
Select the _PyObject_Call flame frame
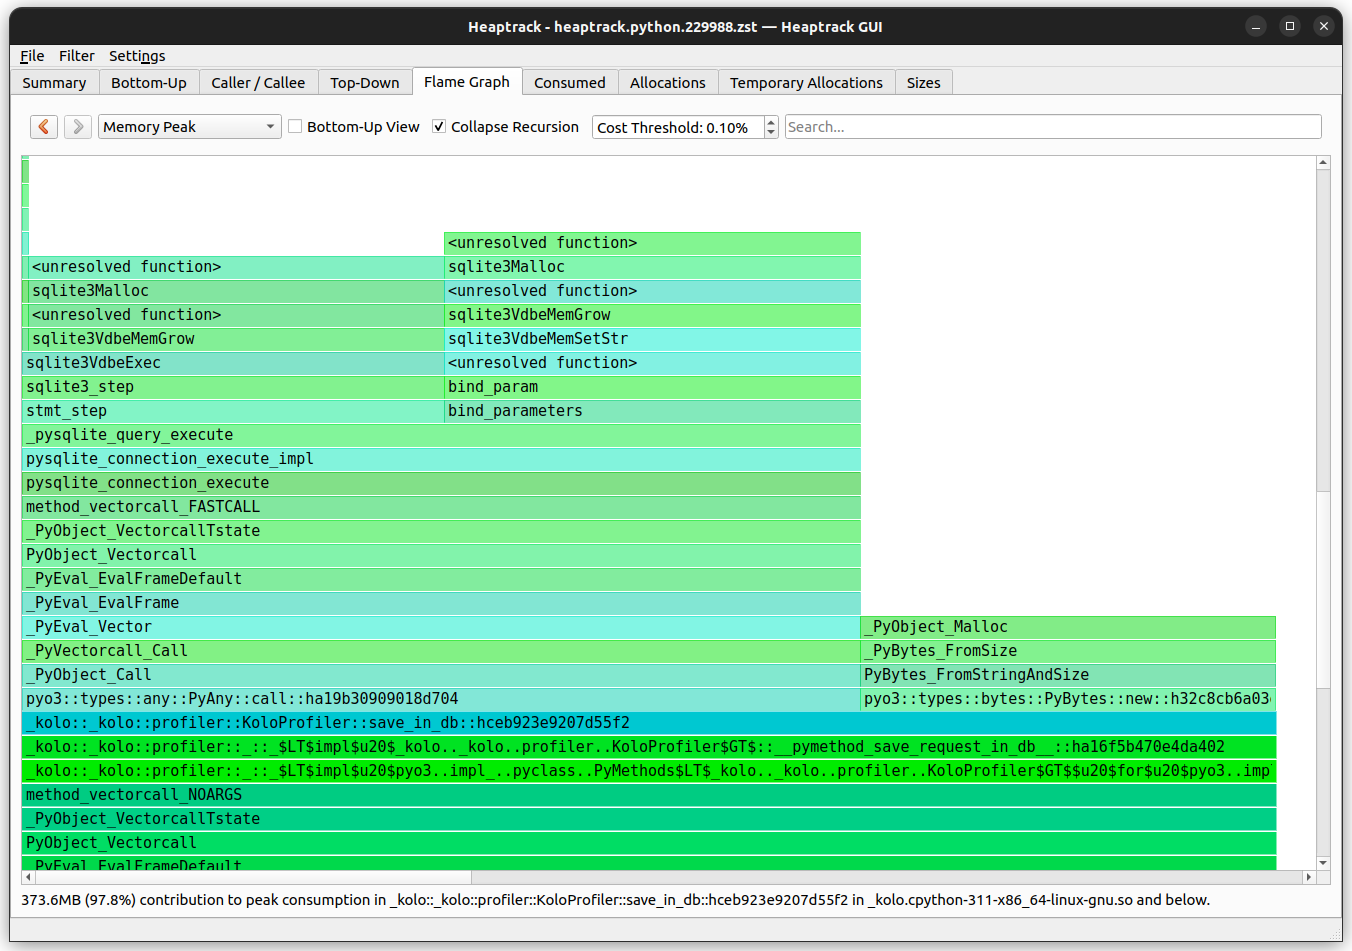click(x=441, y=675)
